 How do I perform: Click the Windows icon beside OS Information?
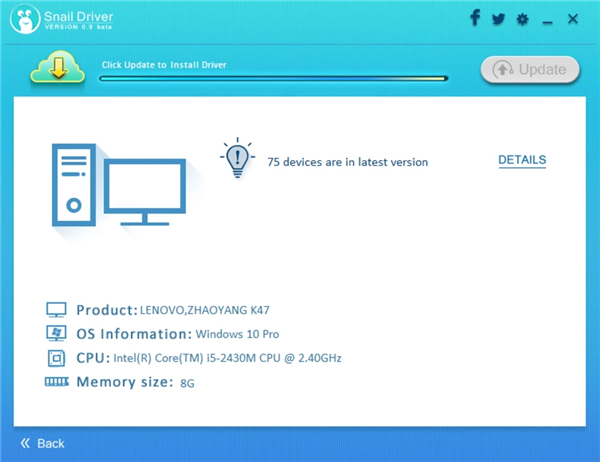click(56, 333)
